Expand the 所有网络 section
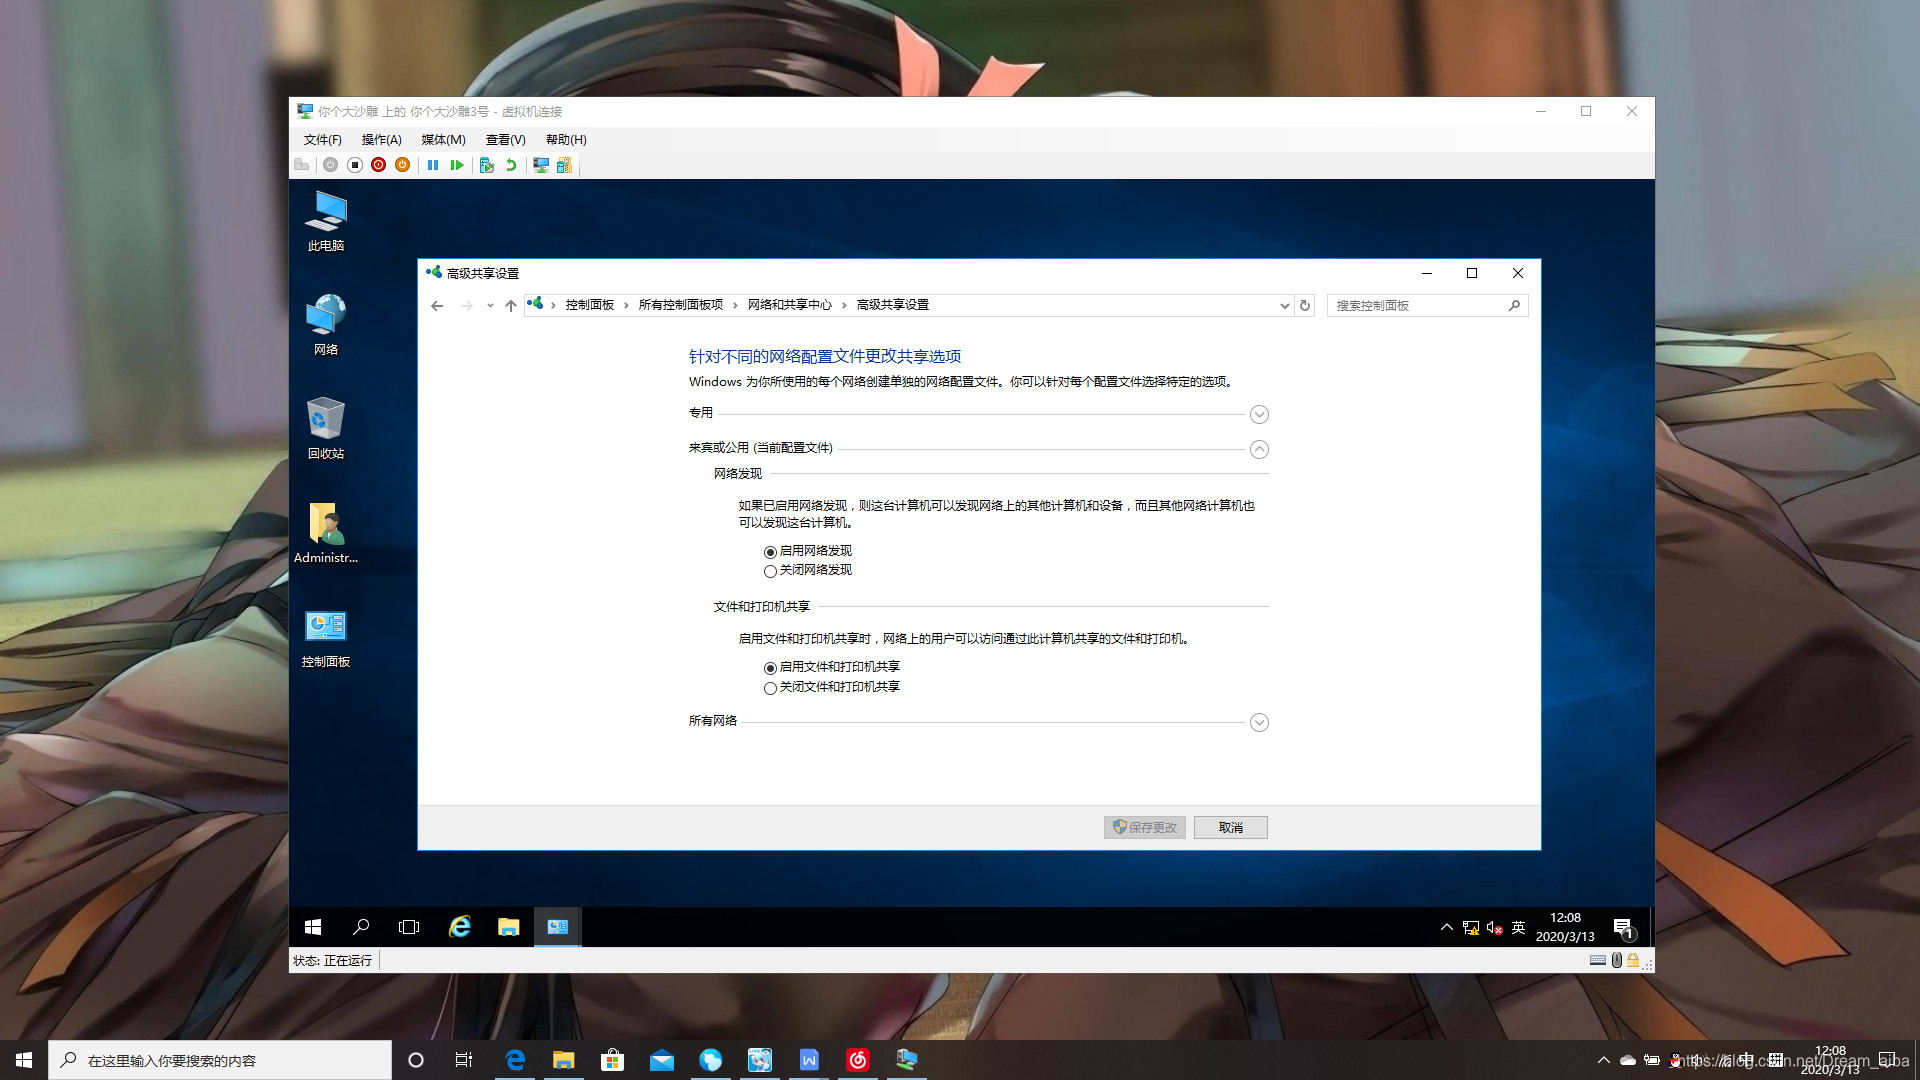1920x1080 pixels. click(1259, 722)
